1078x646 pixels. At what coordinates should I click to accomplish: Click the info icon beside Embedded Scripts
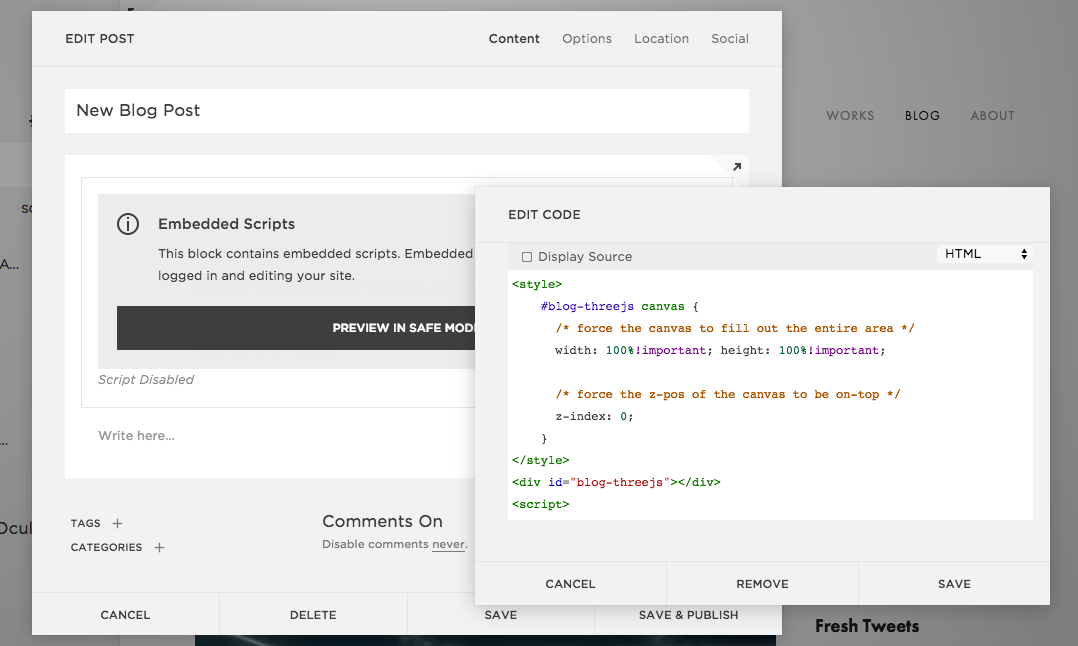128,224
